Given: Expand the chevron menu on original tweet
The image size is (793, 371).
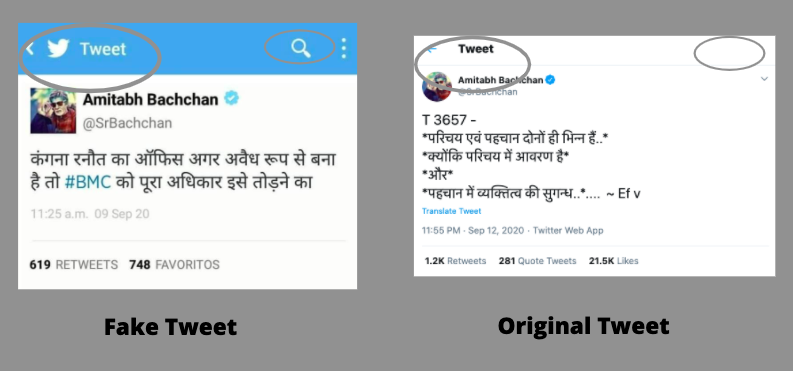Looking at the screenshot, I should (x=764, y=79).
